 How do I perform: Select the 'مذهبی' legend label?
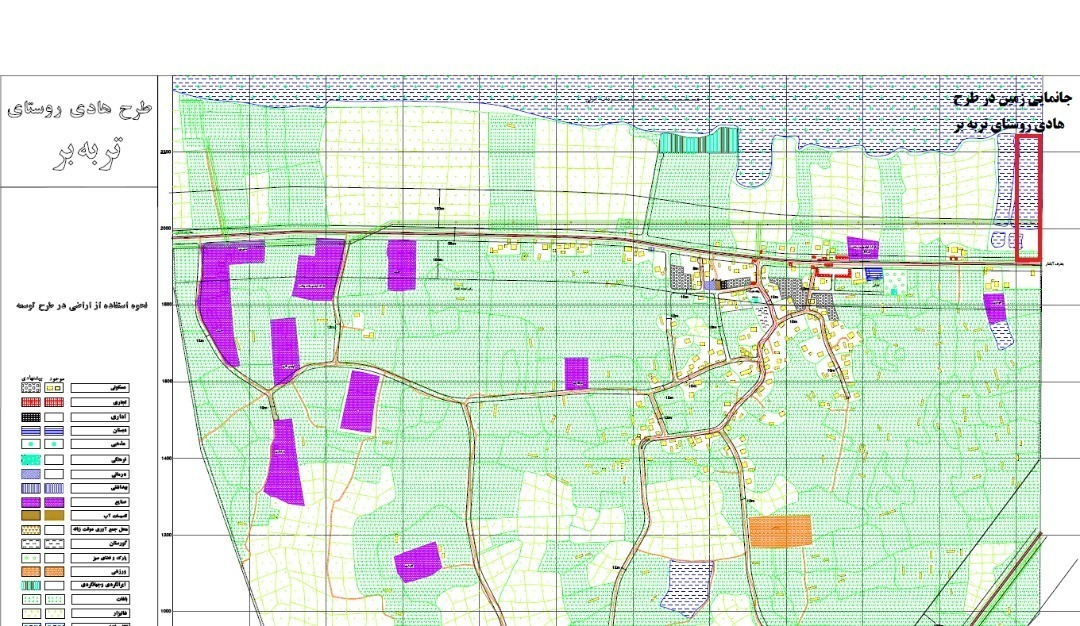click(99, 445)
